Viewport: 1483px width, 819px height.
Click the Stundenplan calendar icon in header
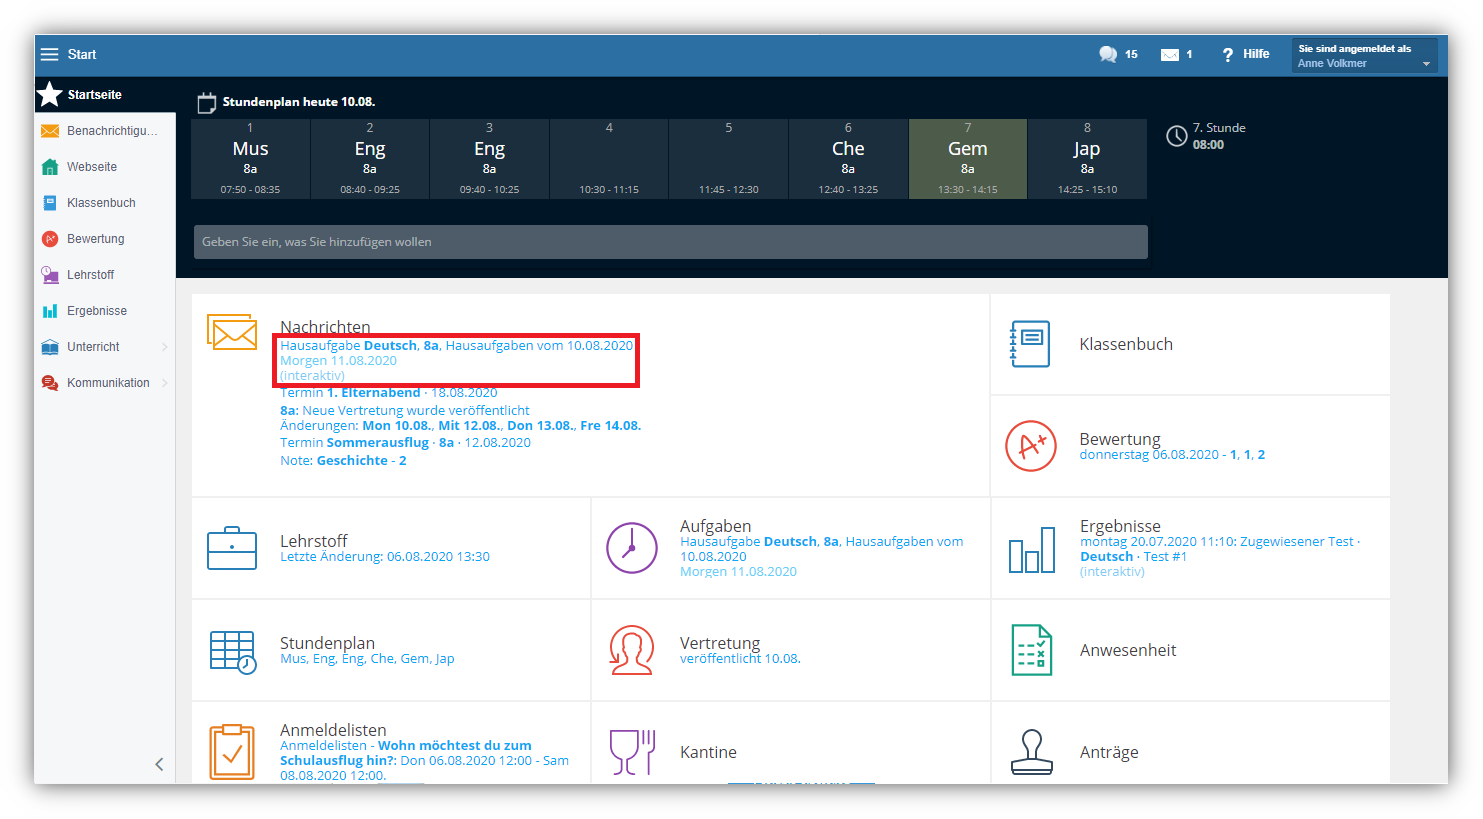(207, 102)
